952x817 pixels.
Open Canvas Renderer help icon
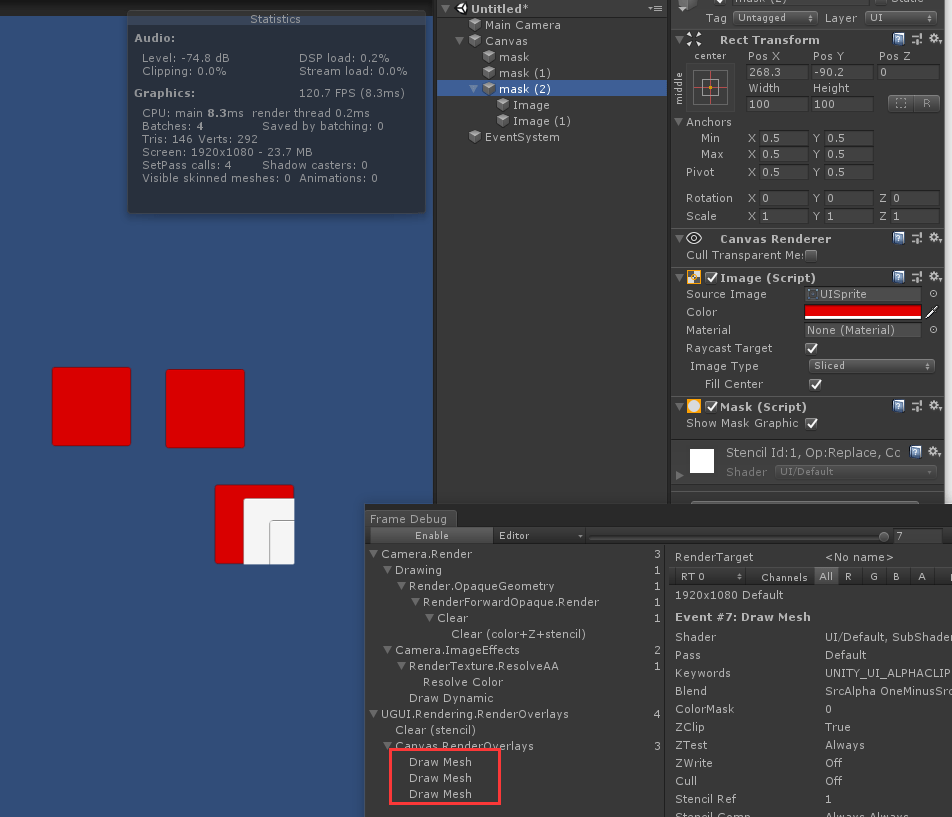(x=899, y=238)
